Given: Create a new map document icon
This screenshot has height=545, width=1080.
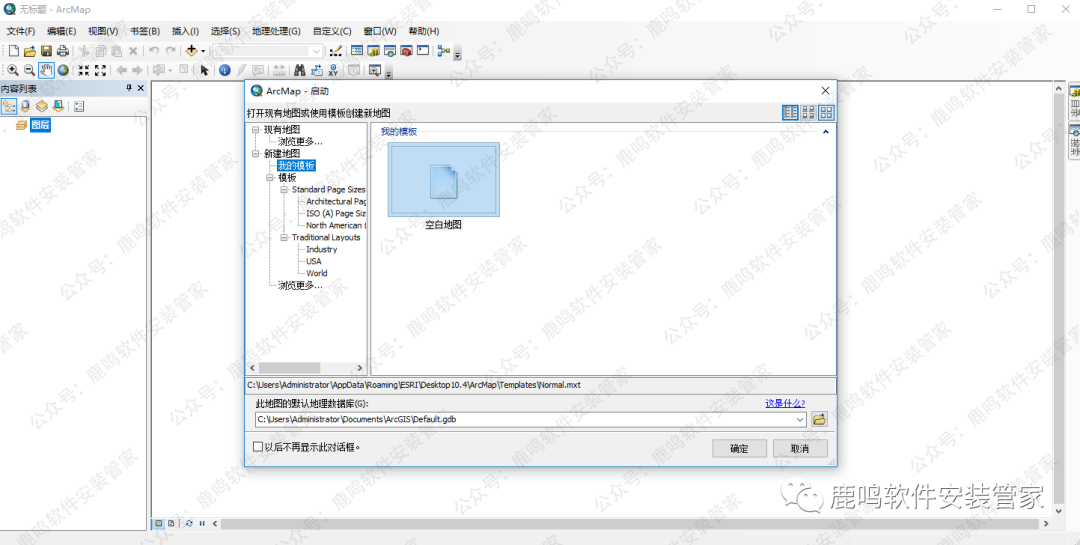Looking at the screenshot, I should pos(13,51).
